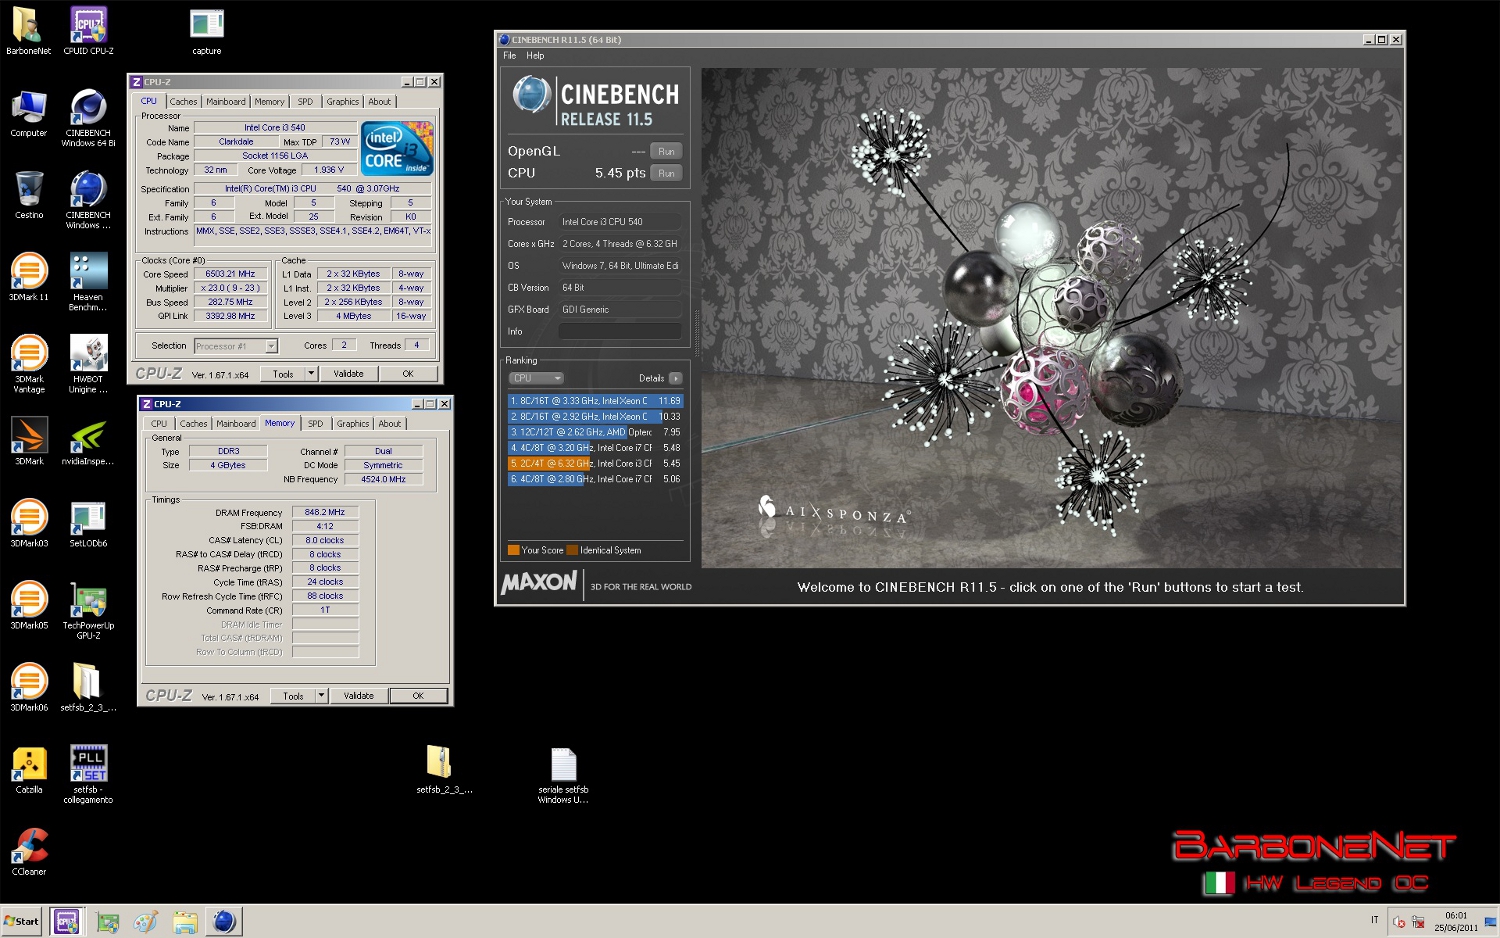Open the Cestino recycle bin
The image size is (1500, 938).
coord(29,195)
